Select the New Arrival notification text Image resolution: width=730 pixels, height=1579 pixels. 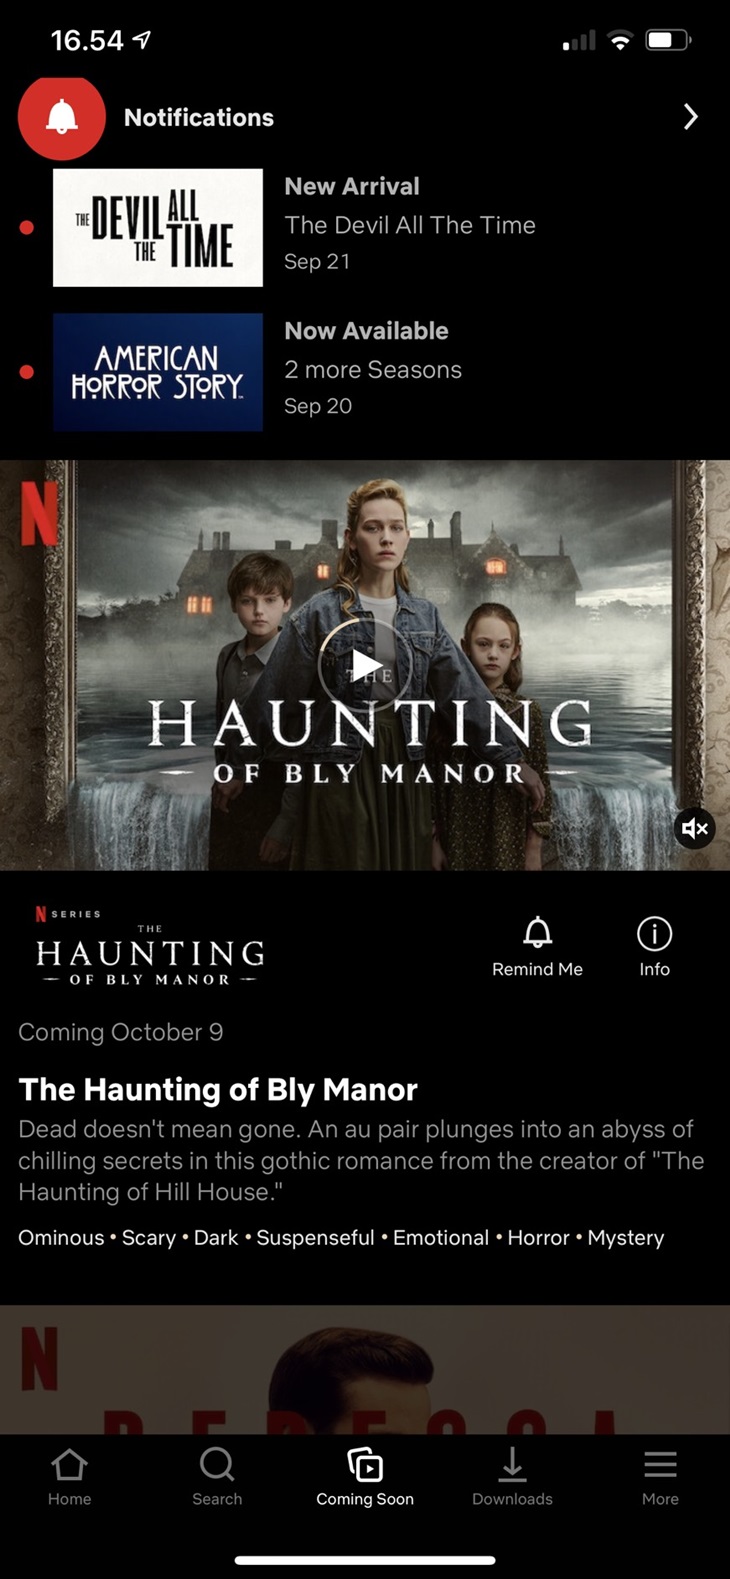click(x=352, y=186)
